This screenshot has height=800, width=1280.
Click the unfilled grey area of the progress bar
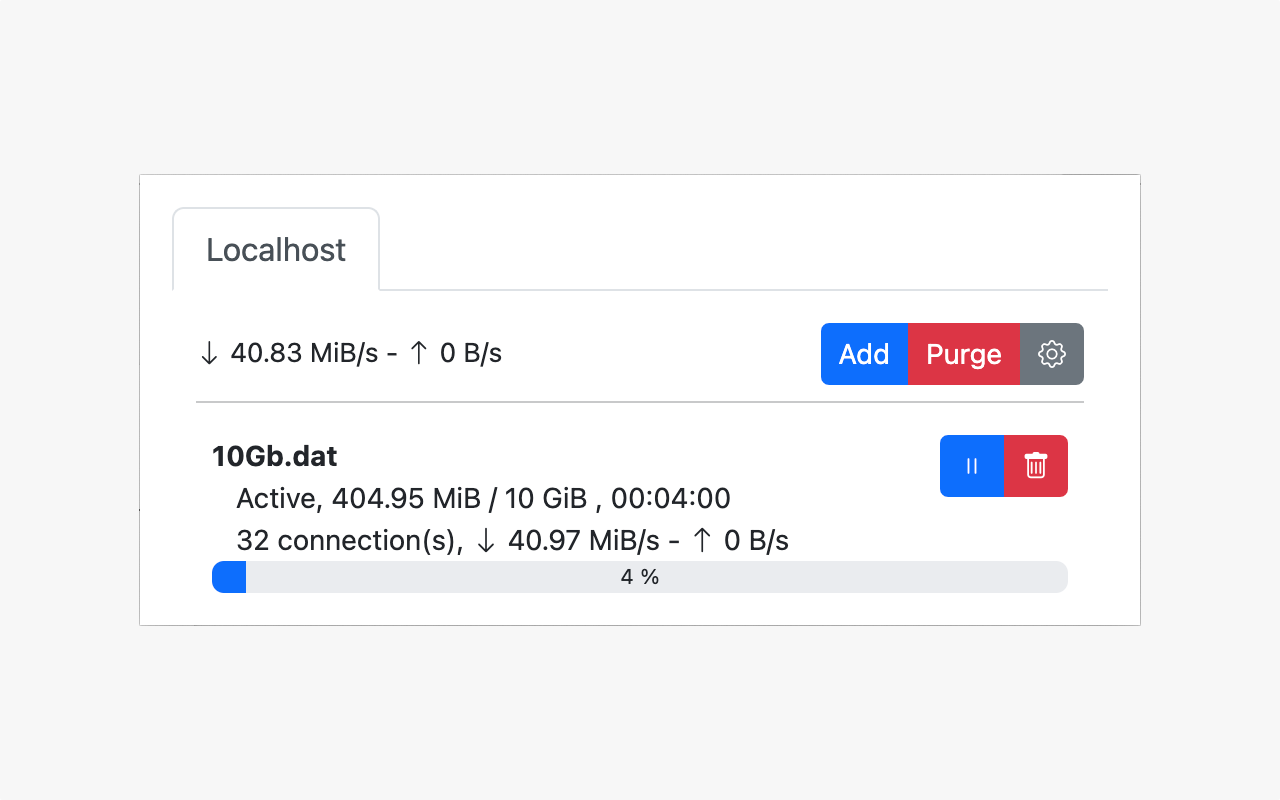point(850,577)
